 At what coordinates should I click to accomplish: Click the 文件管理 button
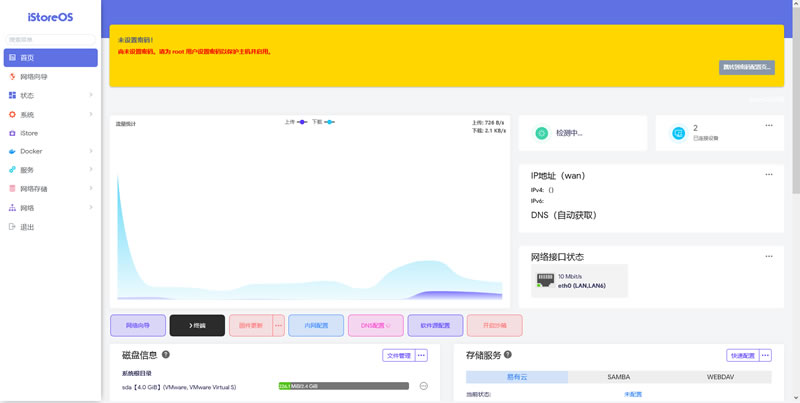[398, 355]
